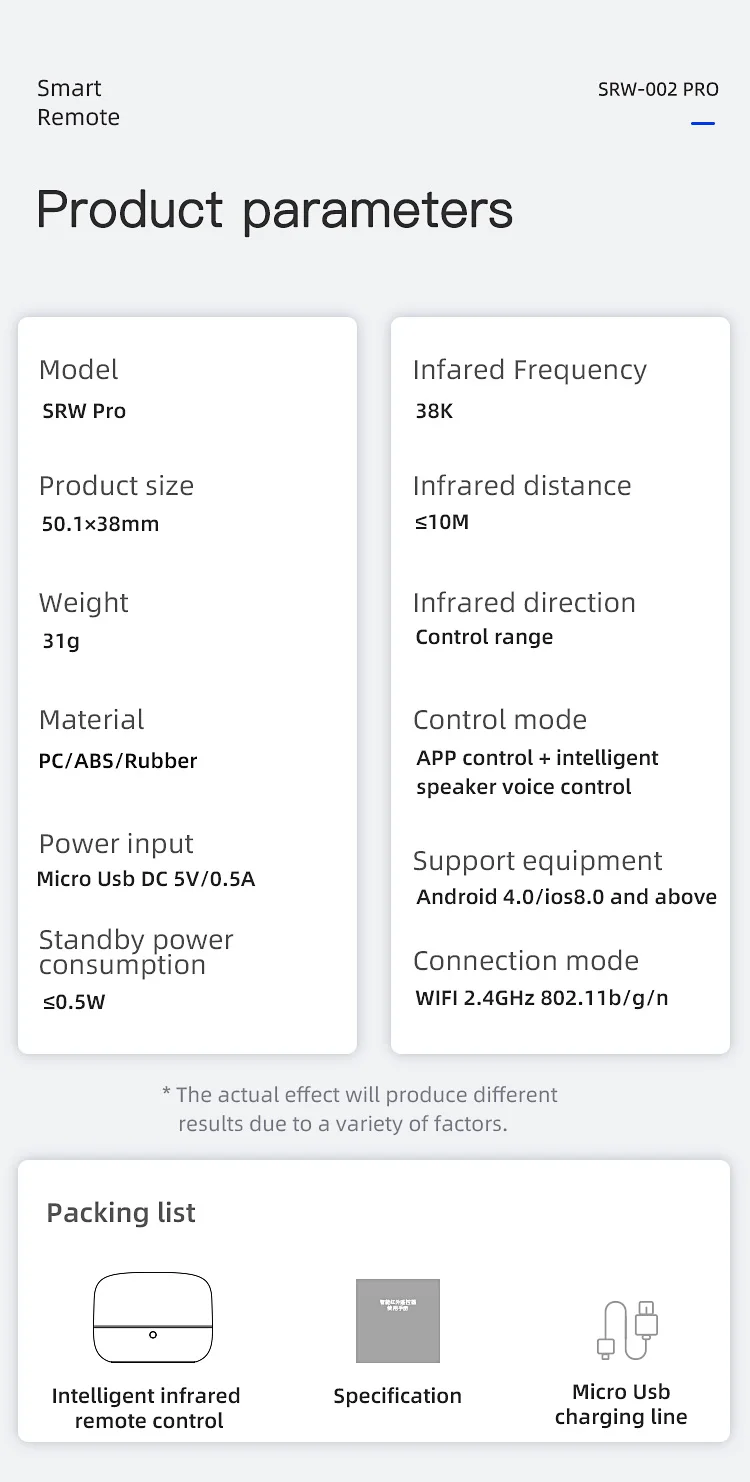Click the product size value 50.1×38mm

point(100,524)
